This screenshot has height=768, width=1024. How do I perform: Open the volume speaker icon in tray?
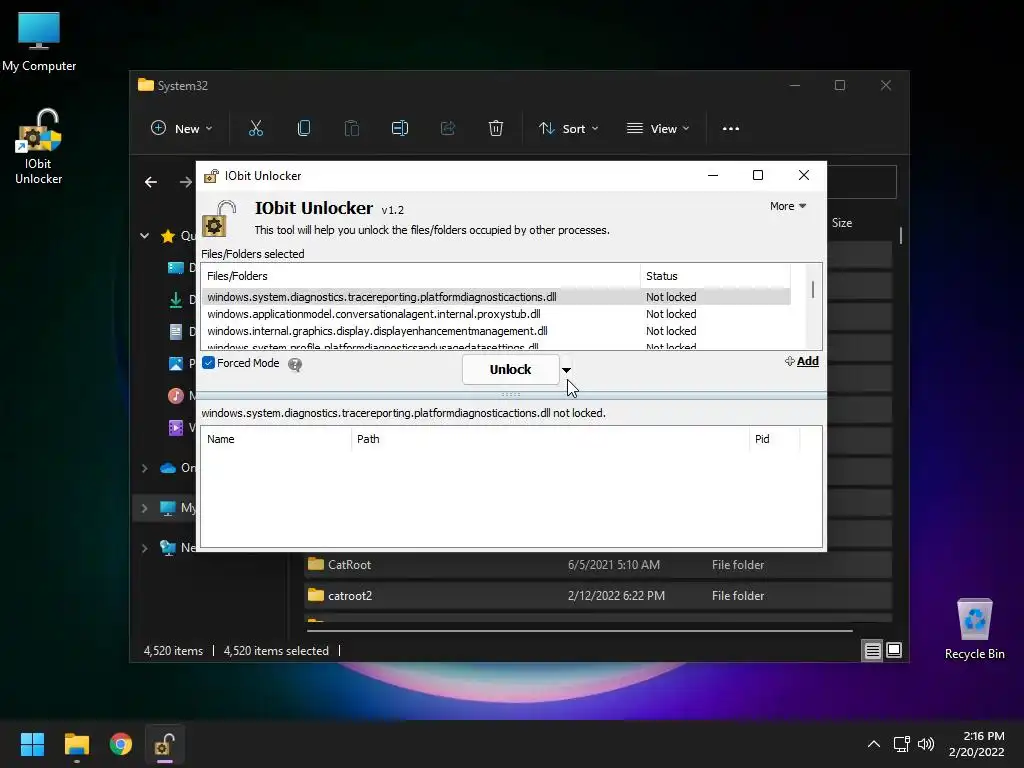(x=926, y=744)
